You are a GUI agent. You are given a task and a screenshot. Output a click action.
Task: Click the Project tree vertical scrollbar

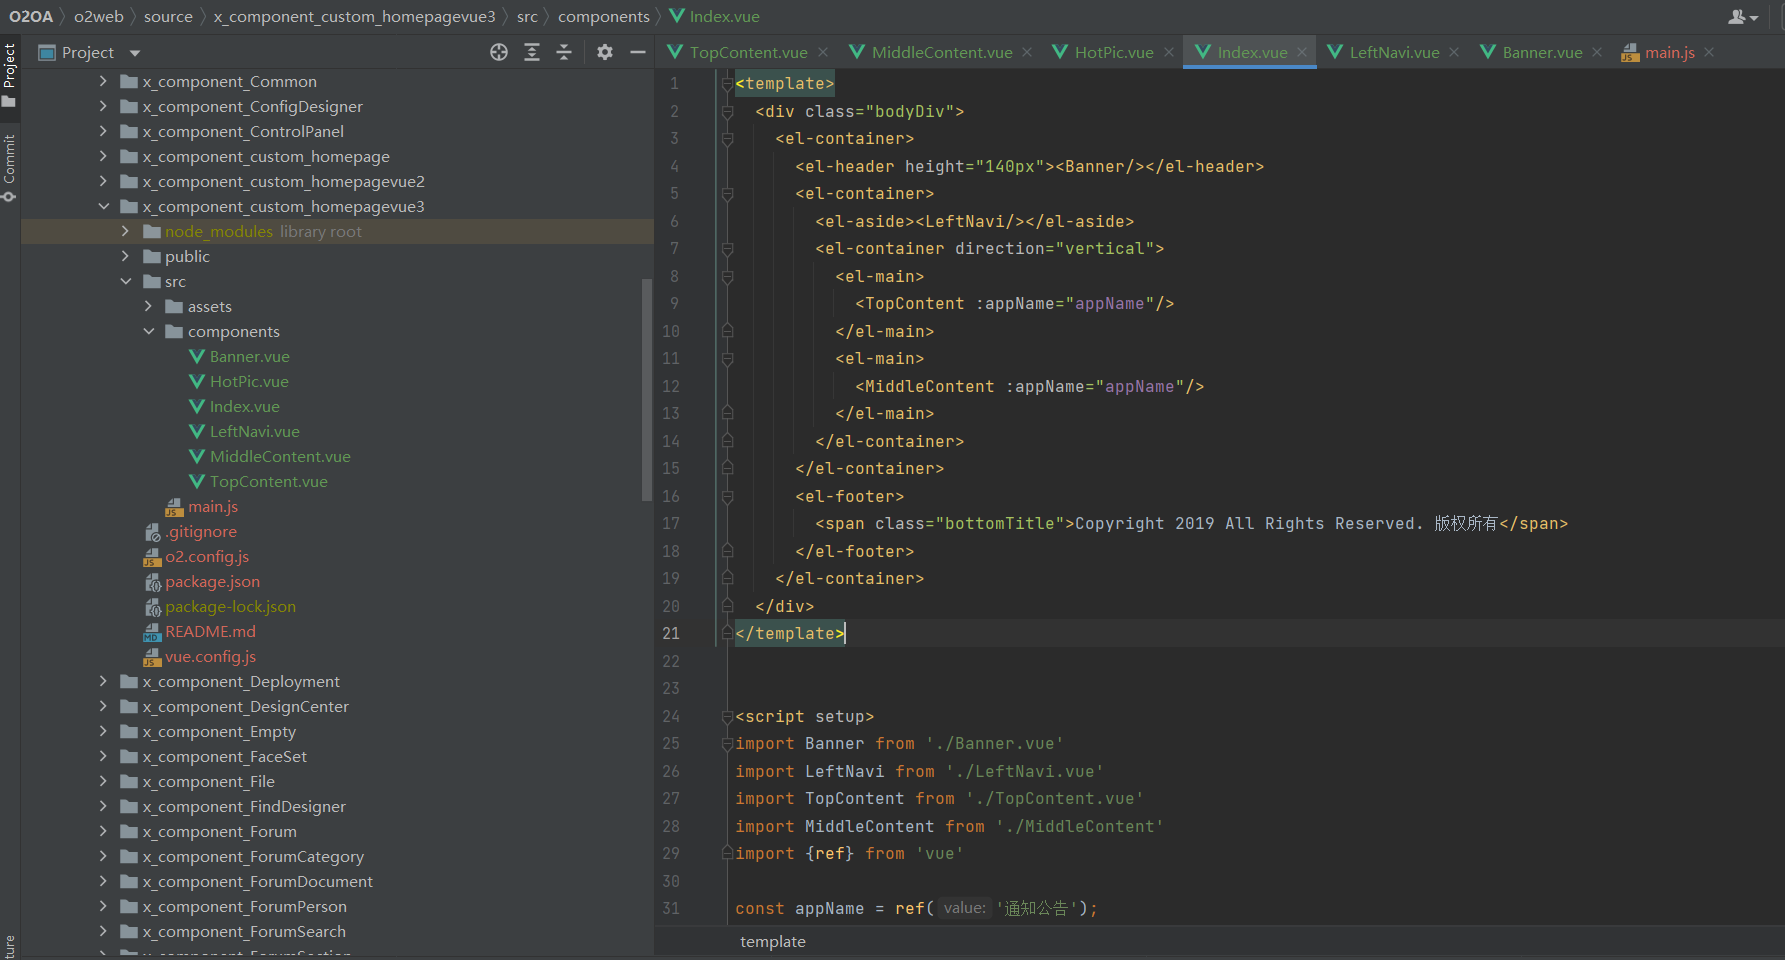click(x=646, y=390)
